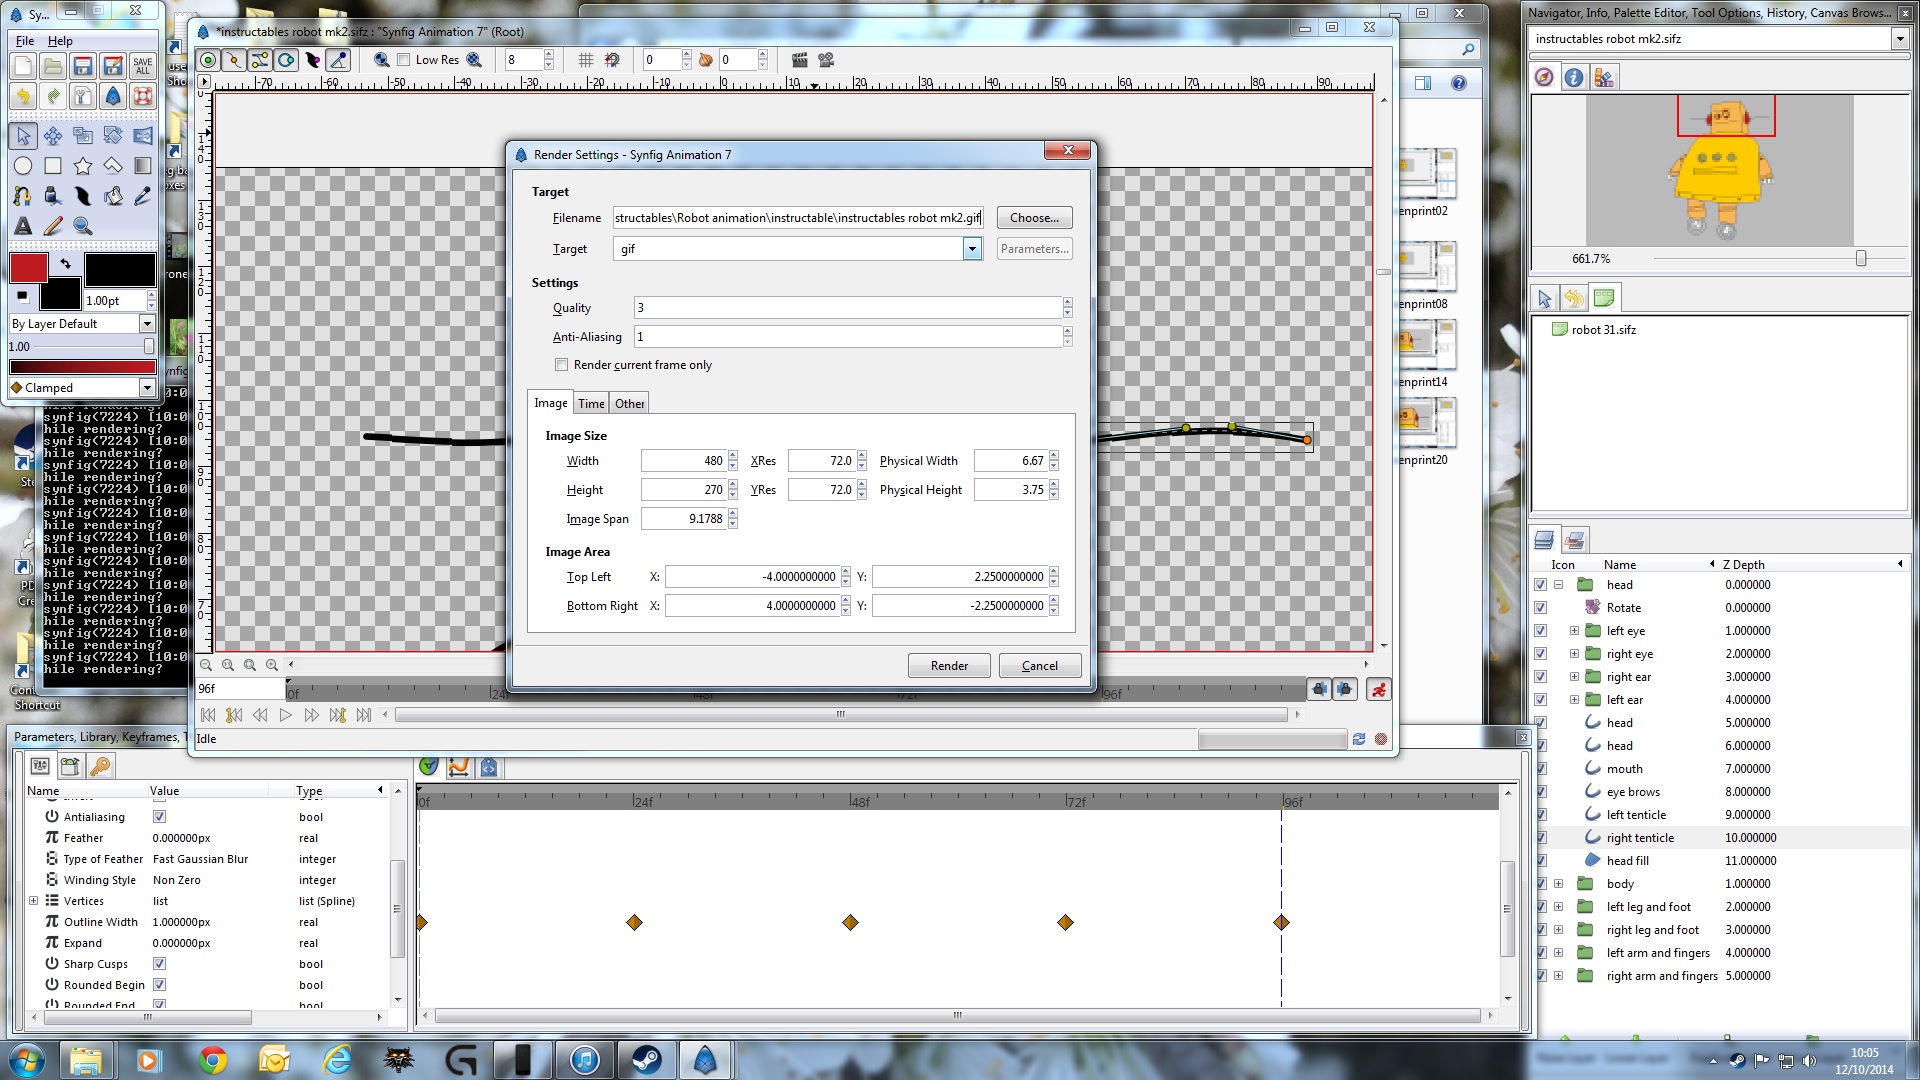Click the Cancel button
This screenshot has height=1080, width=1920.
tap(1040, 666)
